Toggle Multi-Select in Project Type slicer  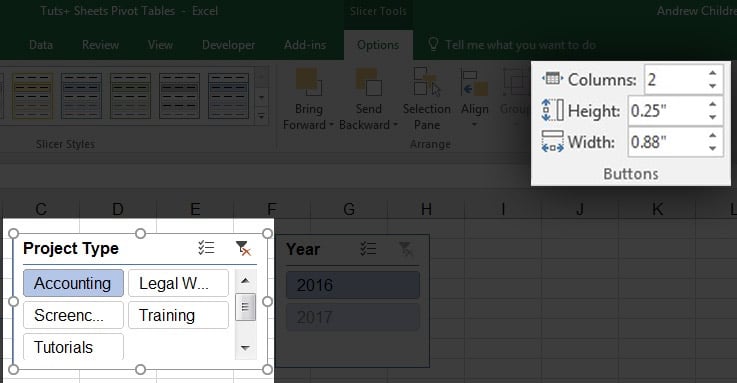click(x=206, y=248)
